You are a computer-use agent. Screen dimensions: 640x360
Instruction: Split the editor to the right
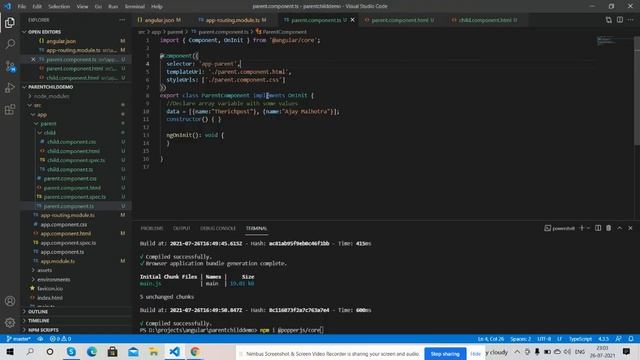pos(620,20)
